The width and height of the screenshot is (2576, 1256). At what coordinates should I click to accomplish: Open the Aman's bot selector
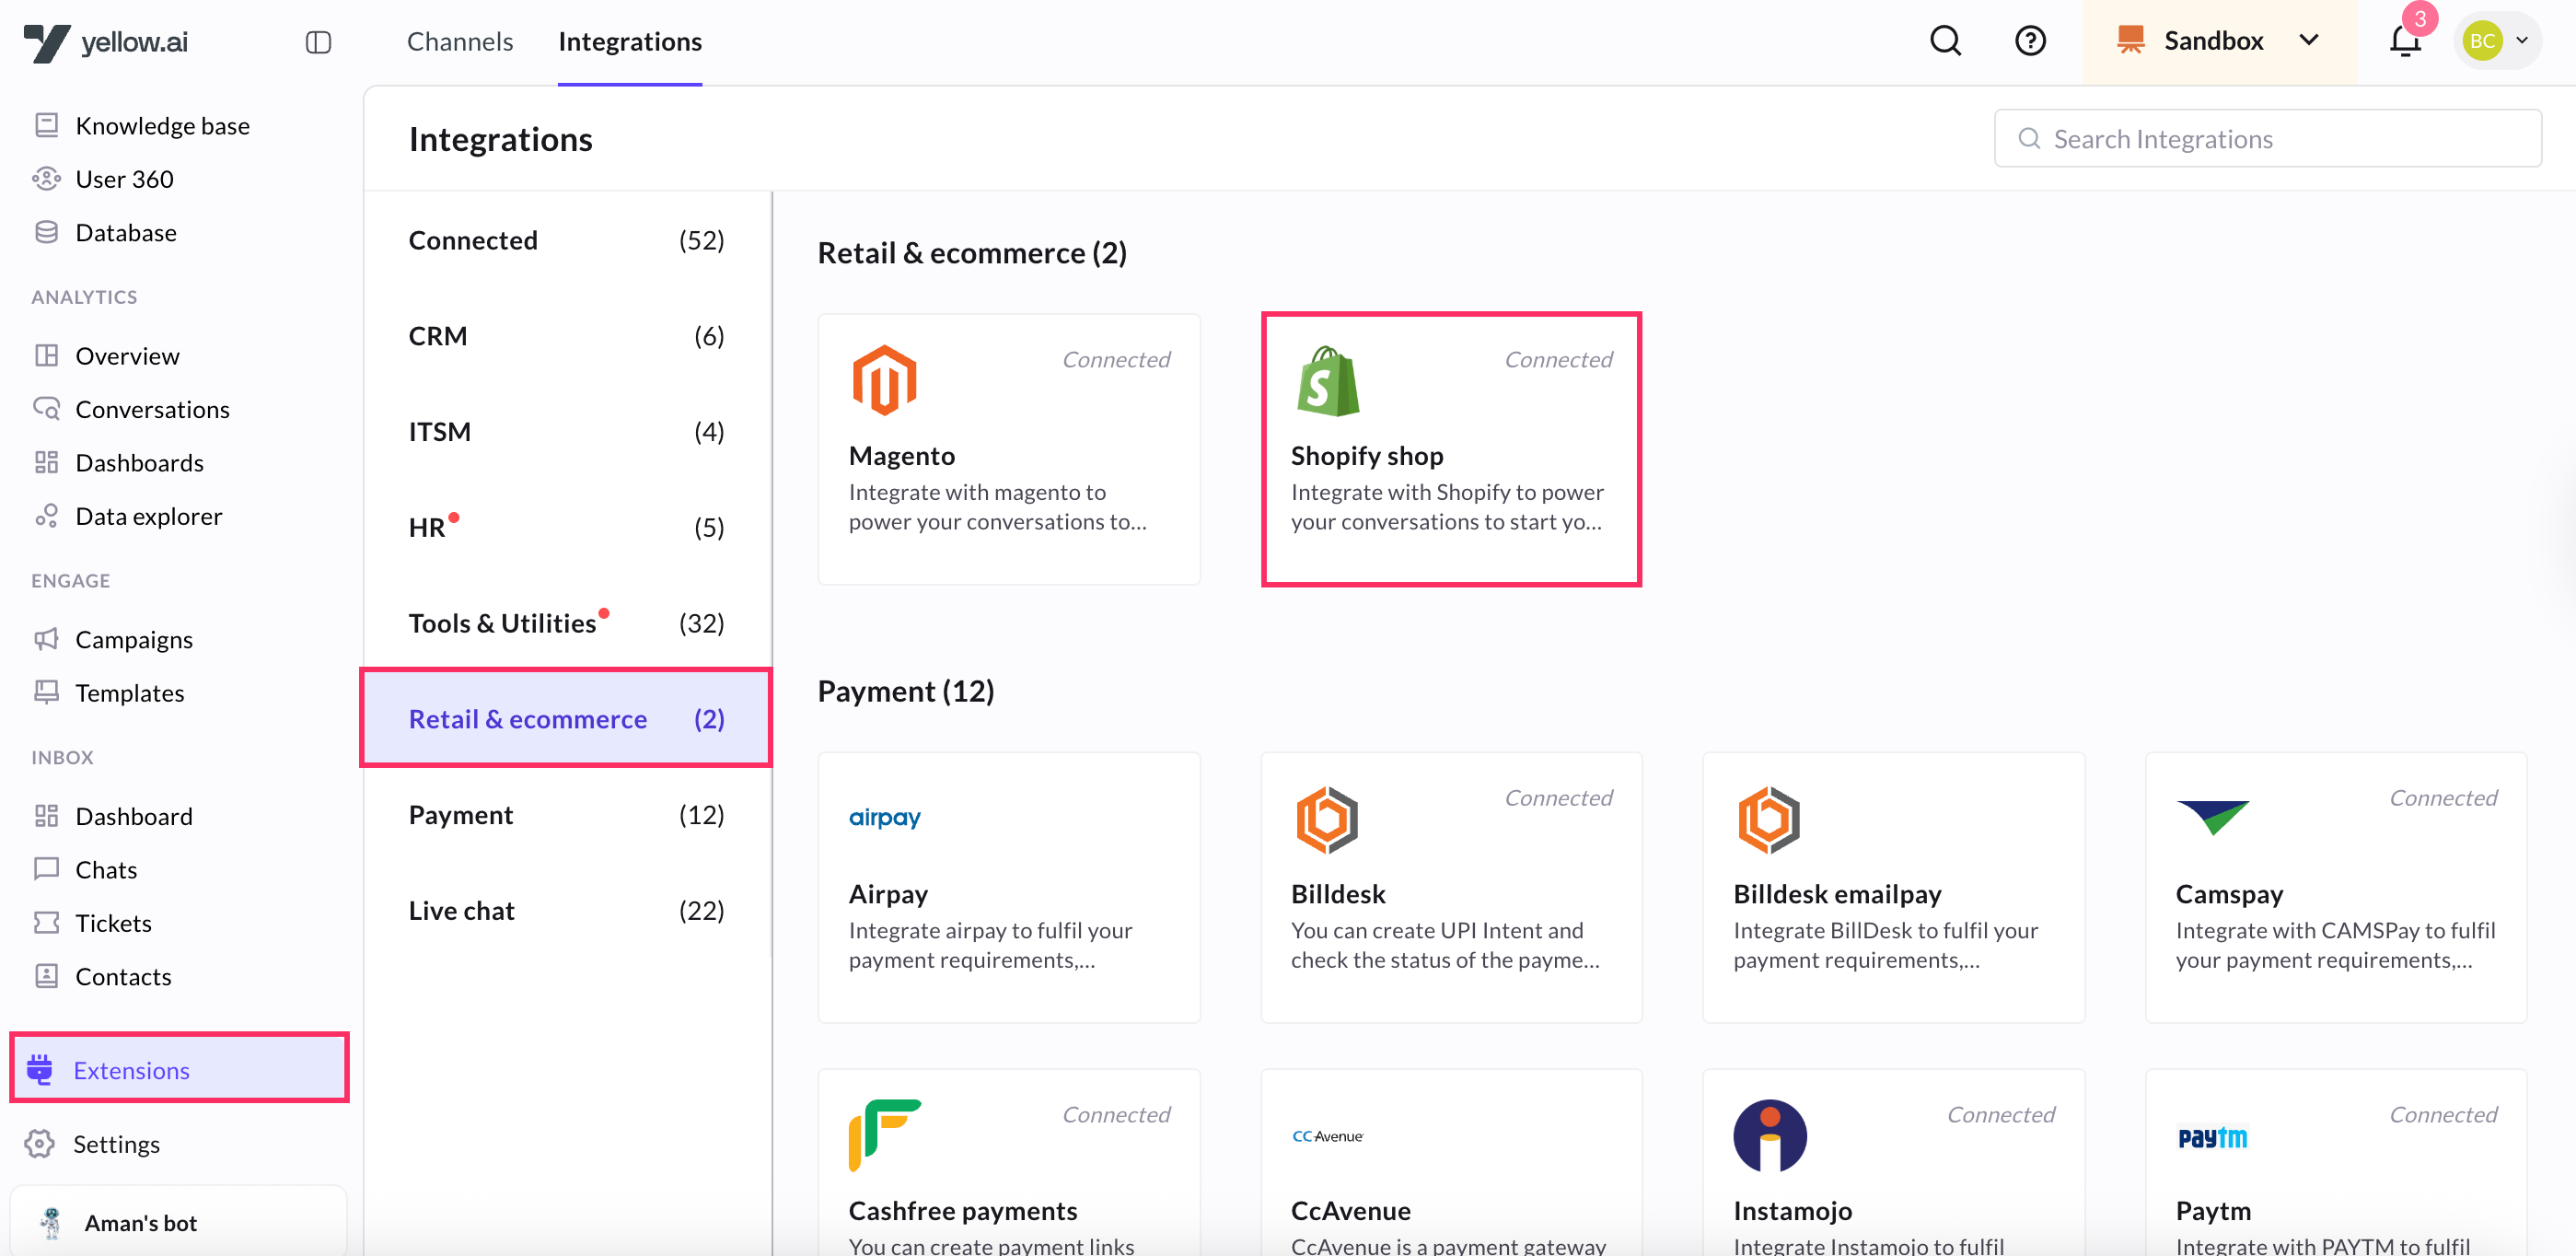coord(178,1222)
